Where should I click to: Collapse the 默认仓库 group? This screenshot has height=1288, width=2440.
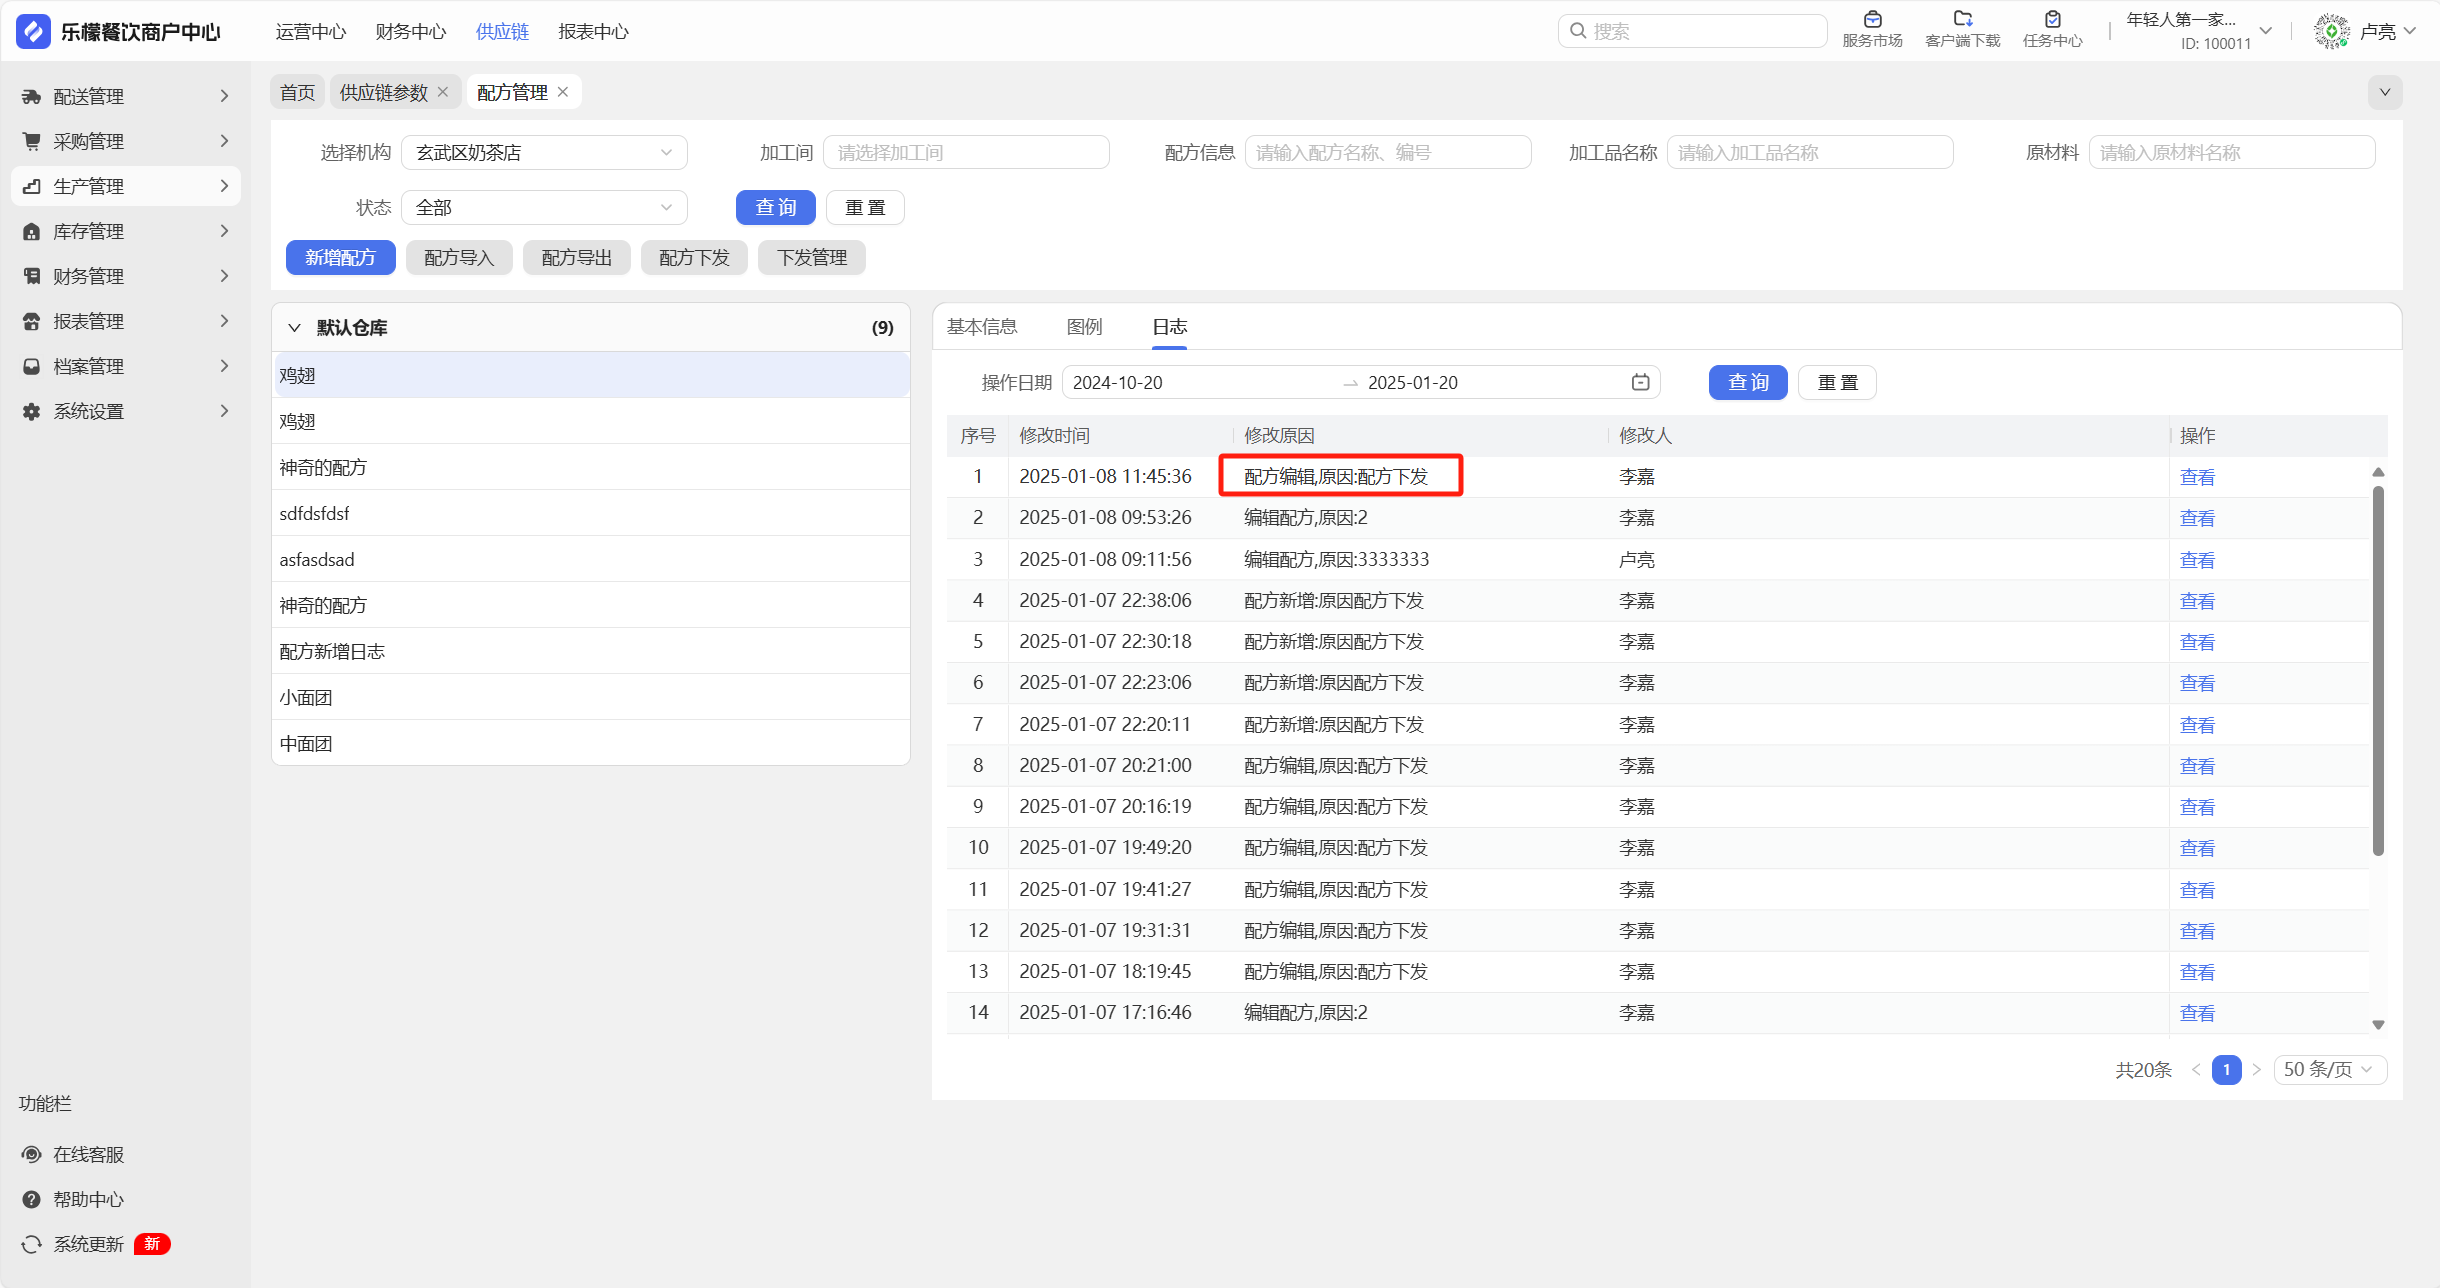[x=294, y=327]
